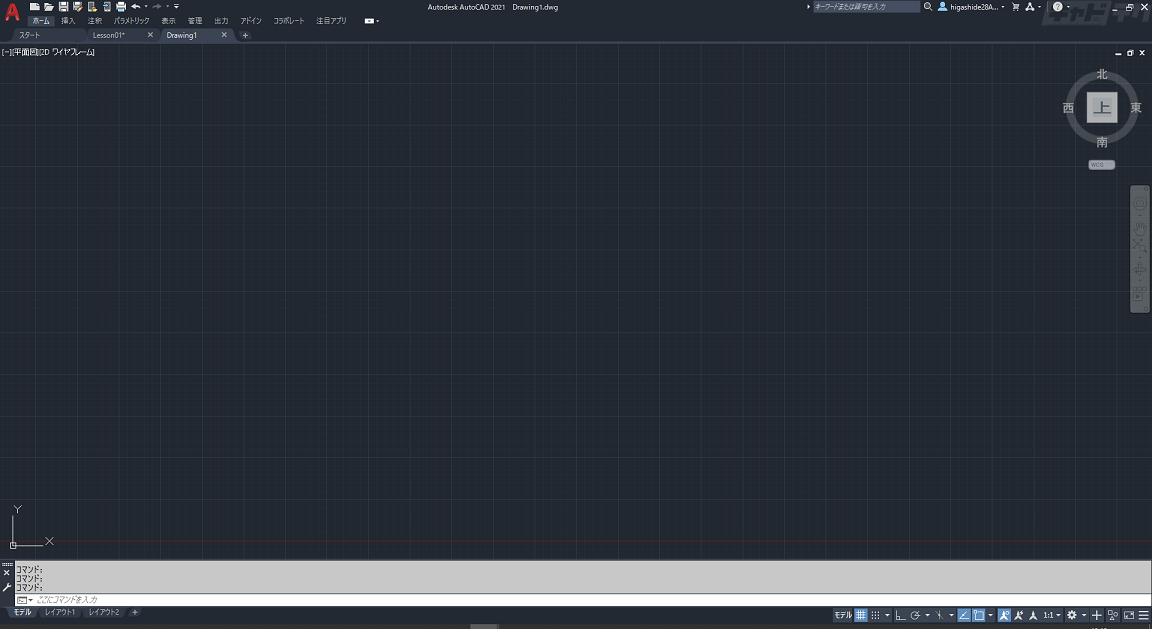Open the アドイン ribbon tab
Viewport: 1152px width, 629px height.
coord(251,21)
